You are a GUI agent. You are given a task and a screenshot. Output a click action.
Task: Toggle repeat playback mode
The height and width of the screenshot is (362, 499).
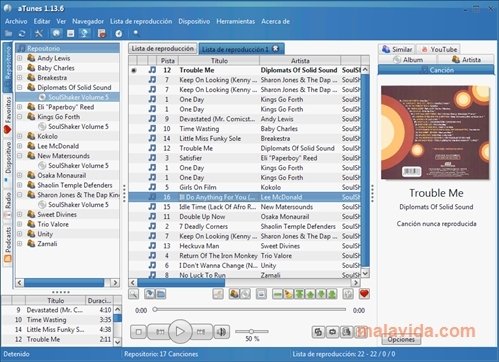pyautogui.click(x=332, y=332)
